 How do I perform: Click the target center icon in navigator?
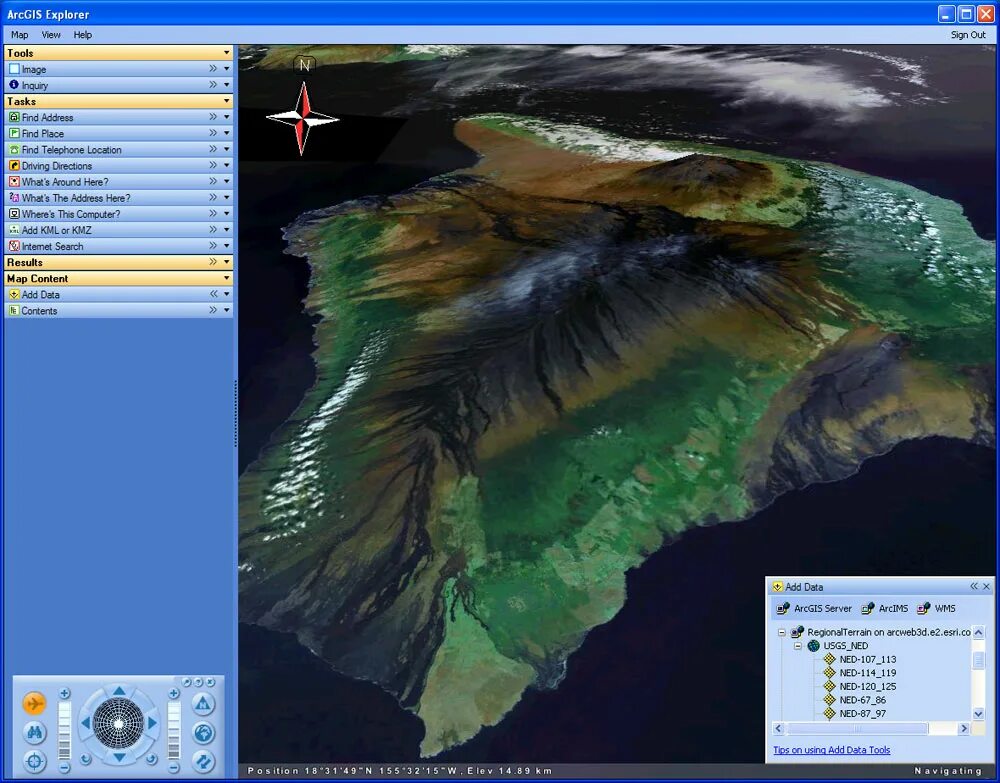coord(35,760)
